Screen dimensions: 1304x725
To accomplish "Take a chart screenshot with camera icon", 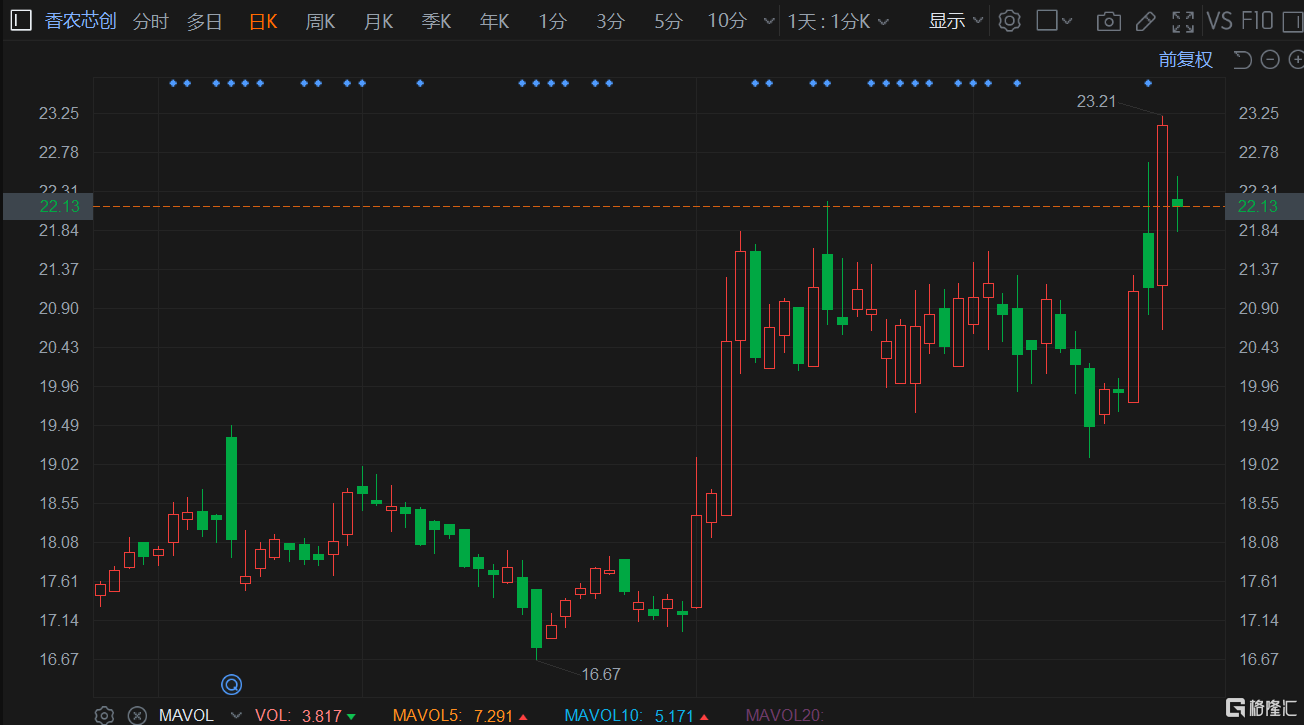I will point(1108,21).
